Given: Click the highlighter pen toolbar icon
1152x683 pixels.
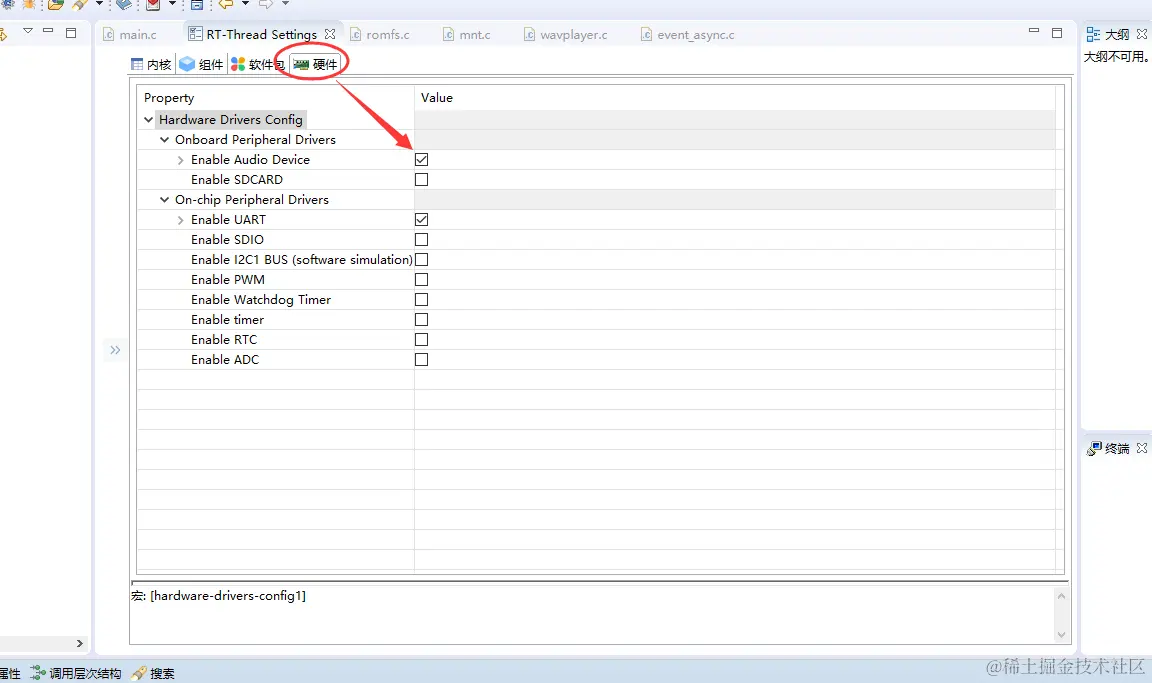Looking at the screenshot, I should tap(80, 4).
